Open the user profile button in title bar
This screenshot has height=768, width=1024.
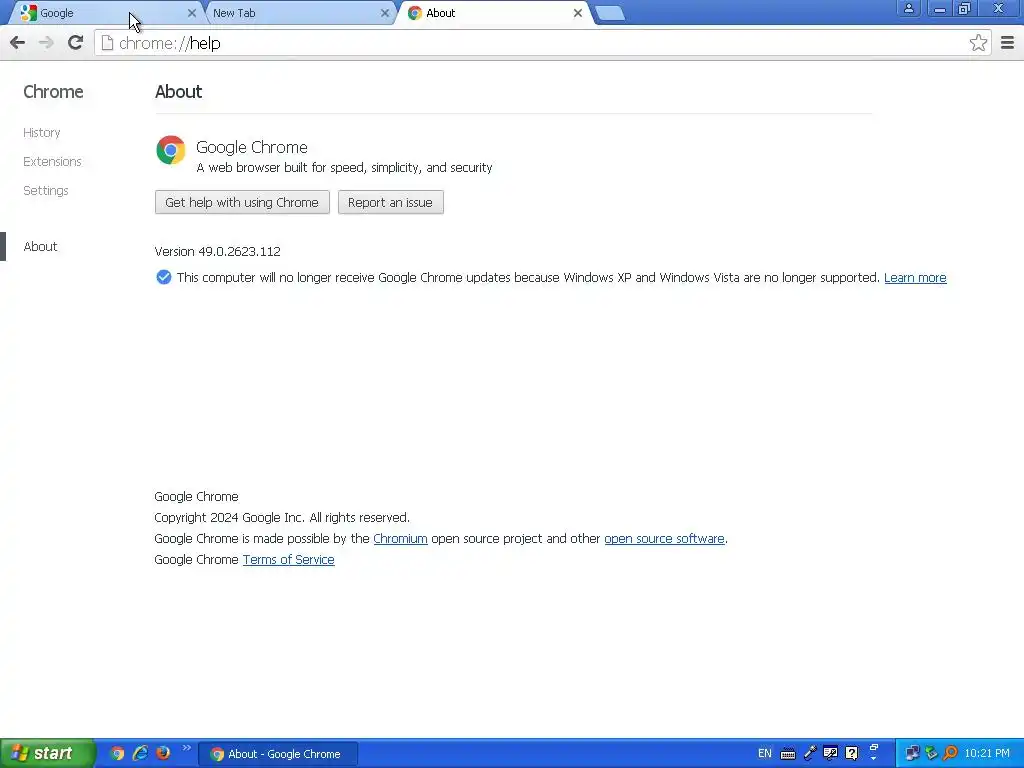click(x=908, y=8)
